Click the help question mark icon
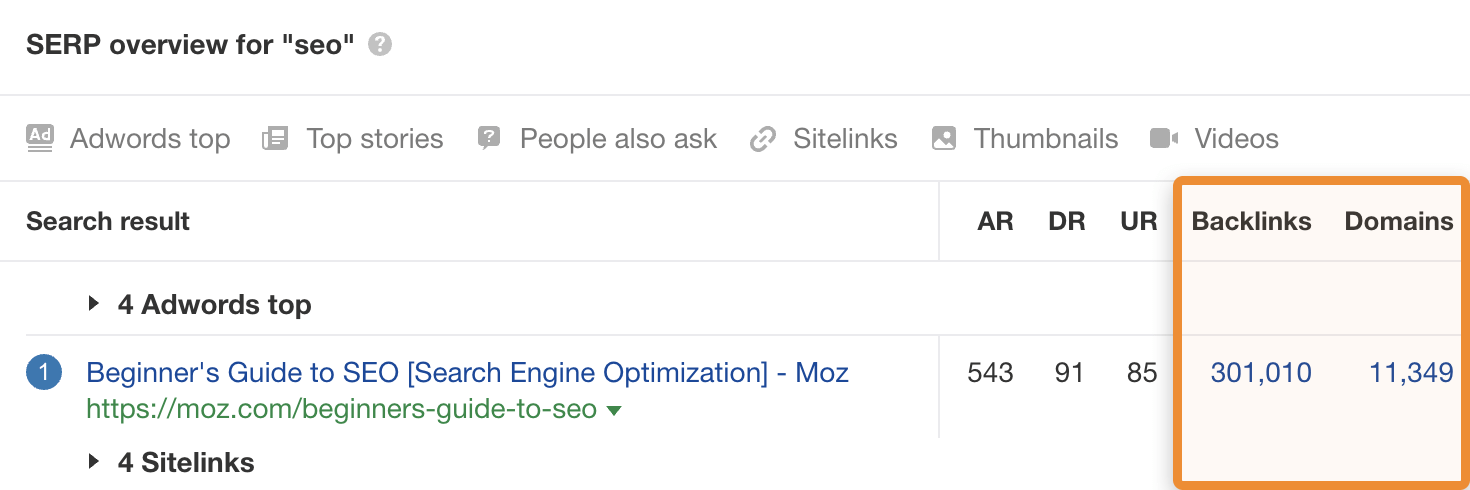This screenshot has height=490, width=1470. pos(380,45)
